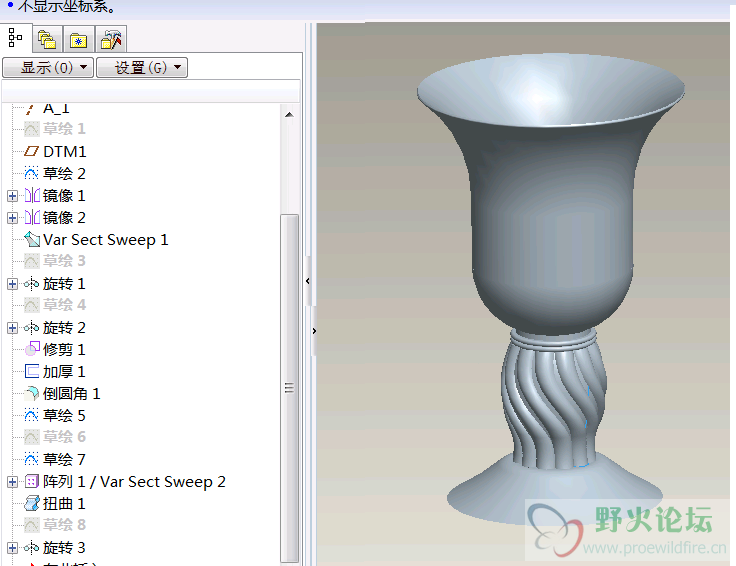Click the model tree search field
Image resolution: width=736 pixels, height=566 pixels.
click(151, 91)
